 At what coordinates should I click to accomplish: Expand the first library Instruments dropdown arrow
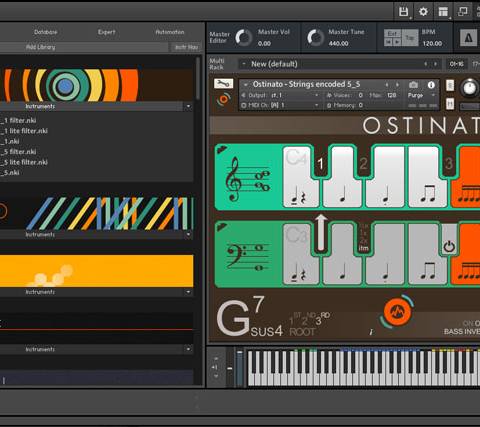click(188, 106)
